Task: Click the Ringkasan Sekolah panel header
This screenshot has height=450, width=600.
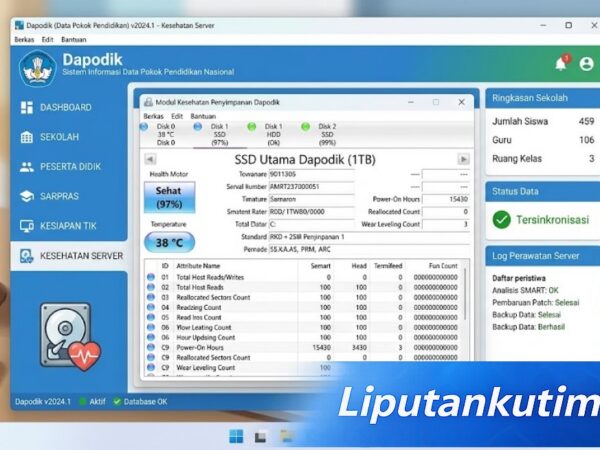Action: pyautogui.click(x=543, y=98)
